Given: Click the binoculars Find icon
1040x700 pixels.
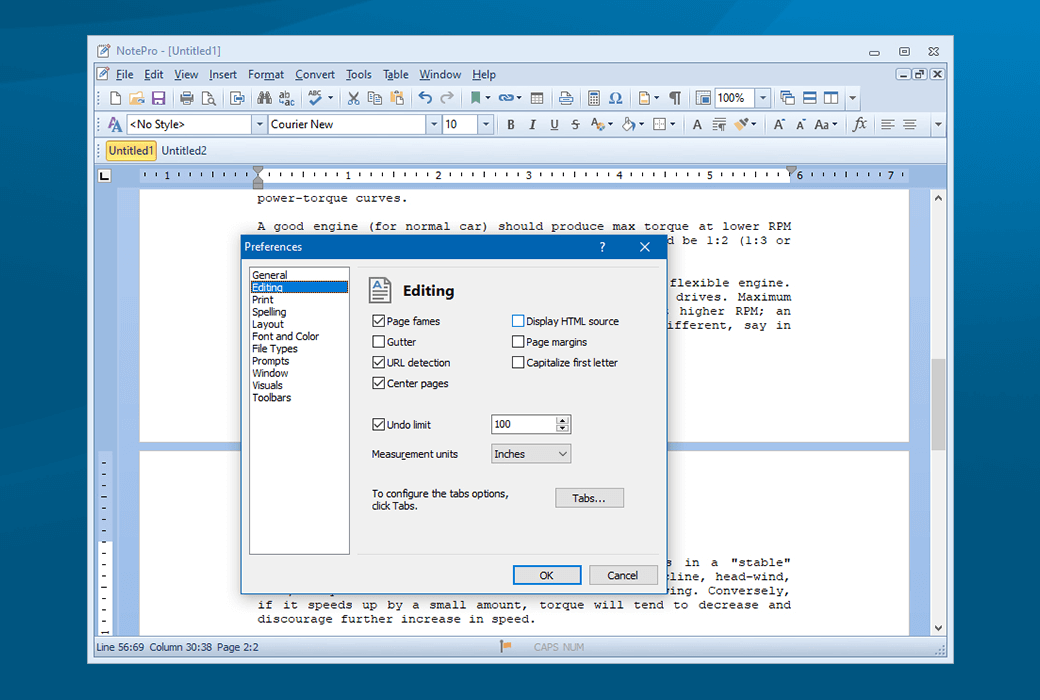Looking at the screenshot, I should tap(265, 98).
